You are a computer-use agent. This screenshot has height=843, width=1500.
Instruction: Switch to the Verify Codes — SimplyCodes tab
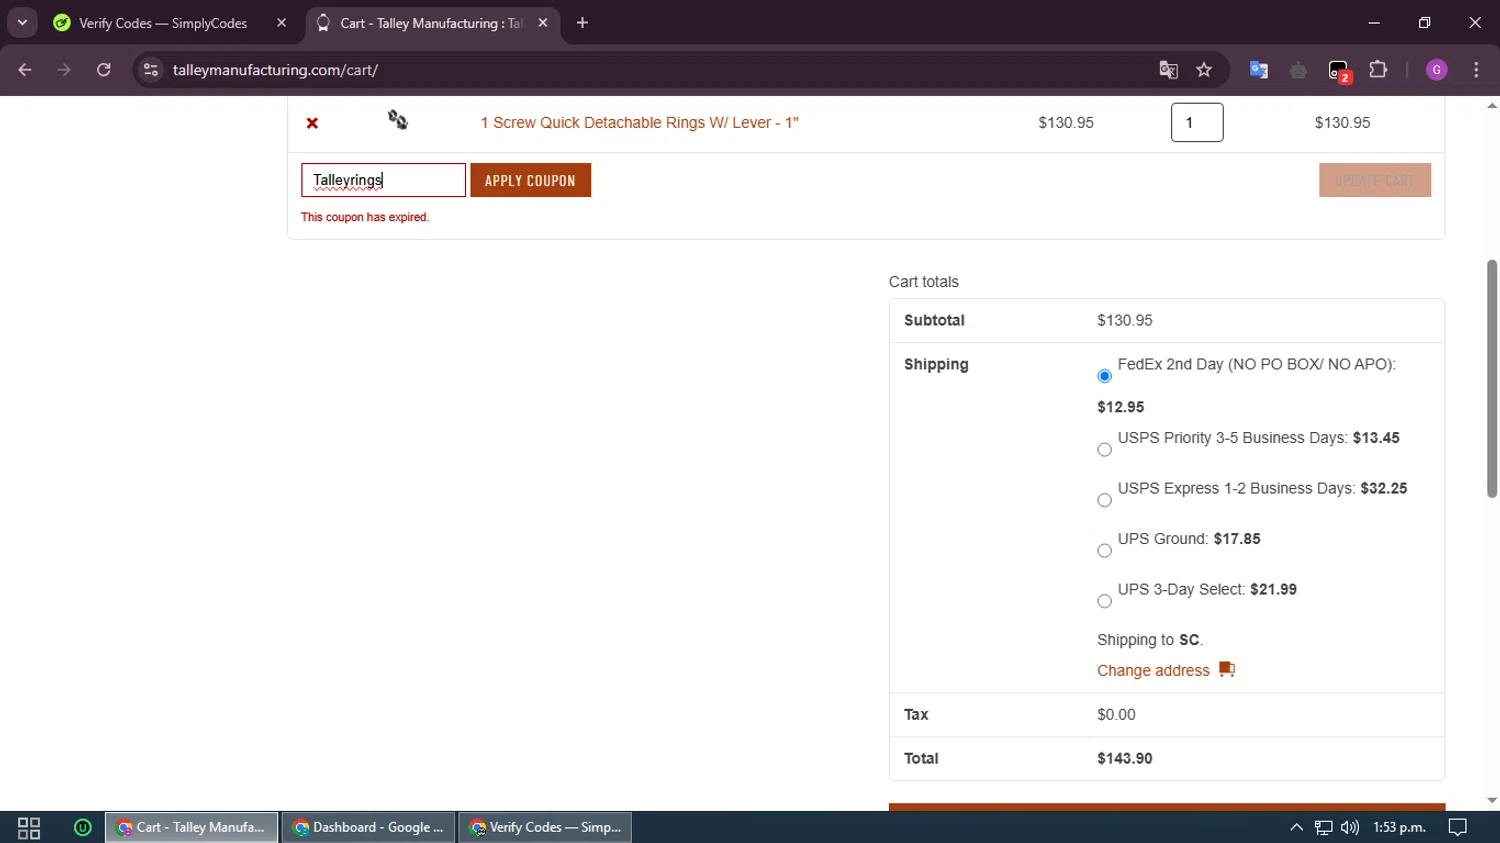click(x=165, y=23)
